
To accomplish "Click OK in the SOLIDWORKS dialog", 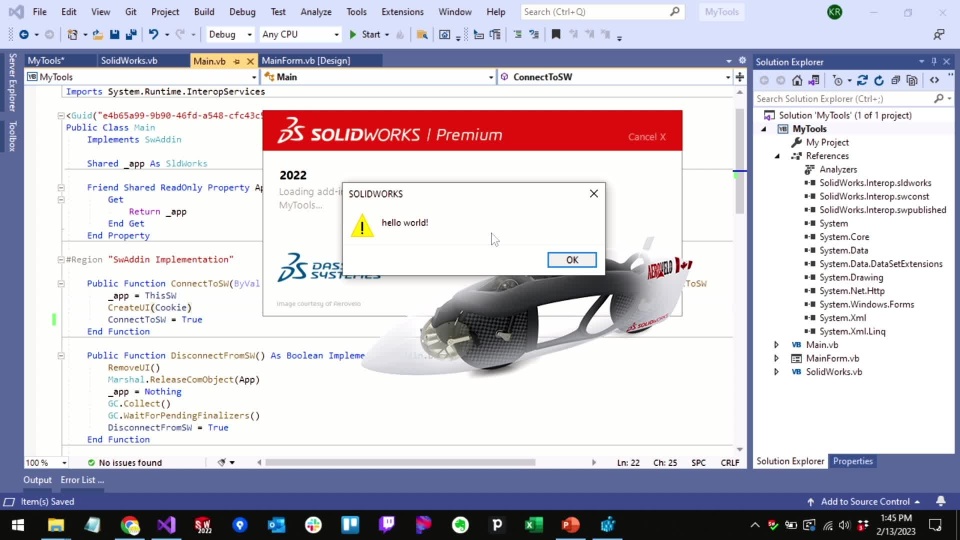I will point(572,260).
